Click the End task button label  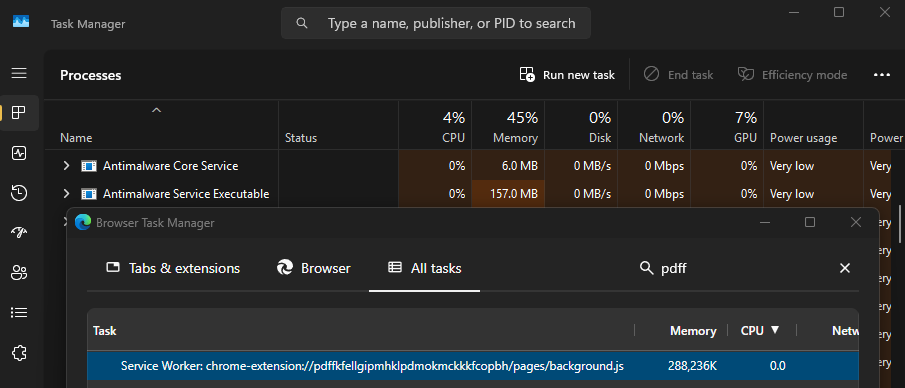tap(690, 75)
